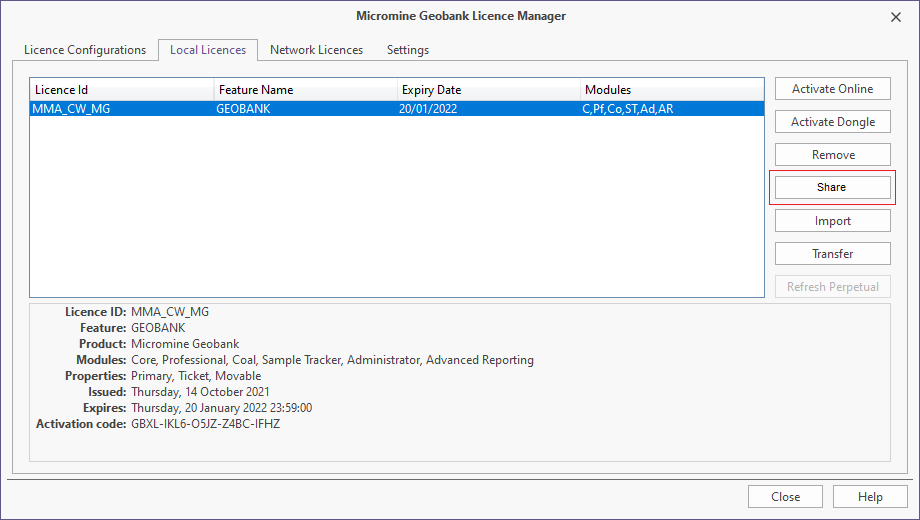Click the Activate Dongle button
The width and height of the screenshot is (920, 520).
tap(833, 121)
